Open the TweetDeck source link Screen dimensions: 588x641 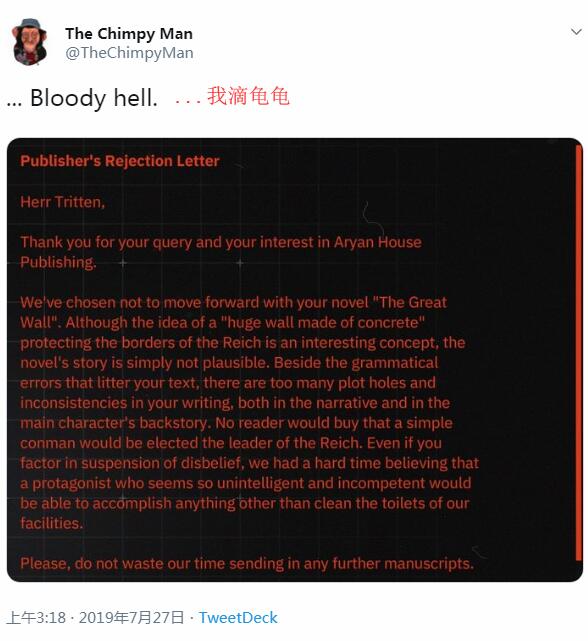coord(238,617)
